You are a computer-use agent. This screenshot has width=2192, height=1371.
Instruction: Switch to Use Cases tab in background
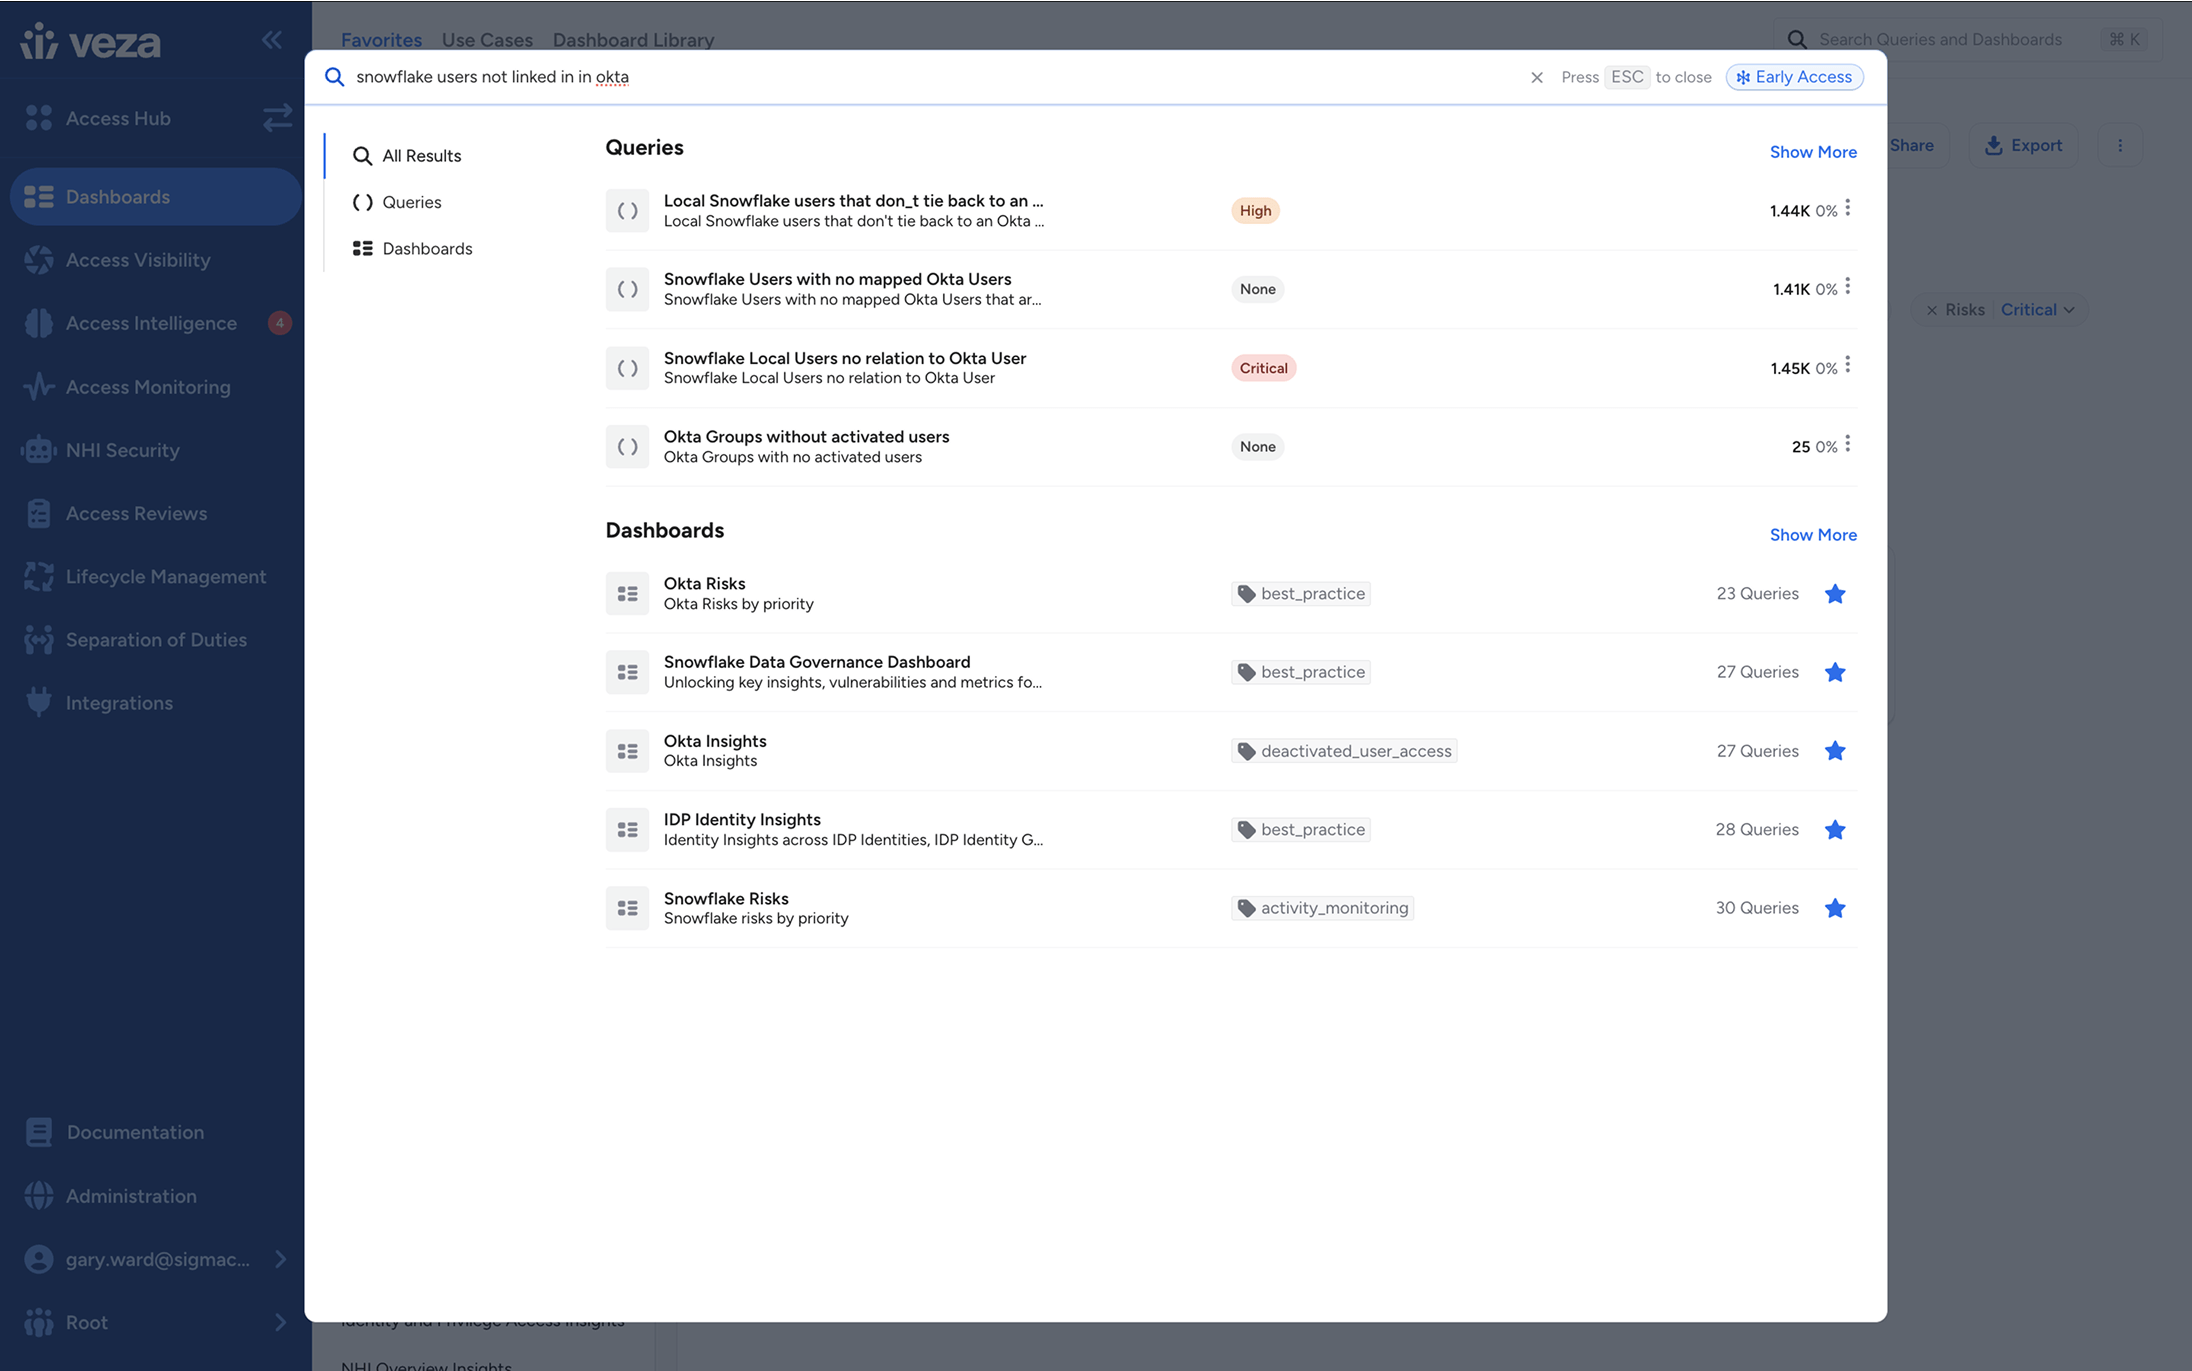click(x=487, y=40)
